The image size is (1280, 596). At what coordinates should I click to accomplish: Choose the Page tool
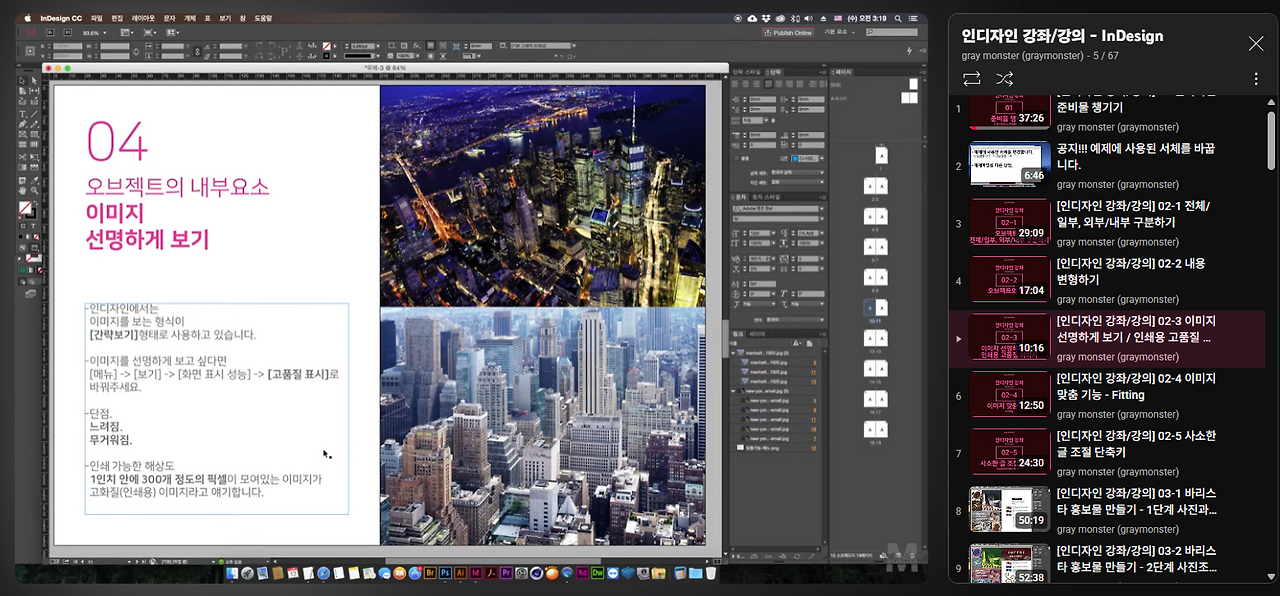[x=22, y=90]
